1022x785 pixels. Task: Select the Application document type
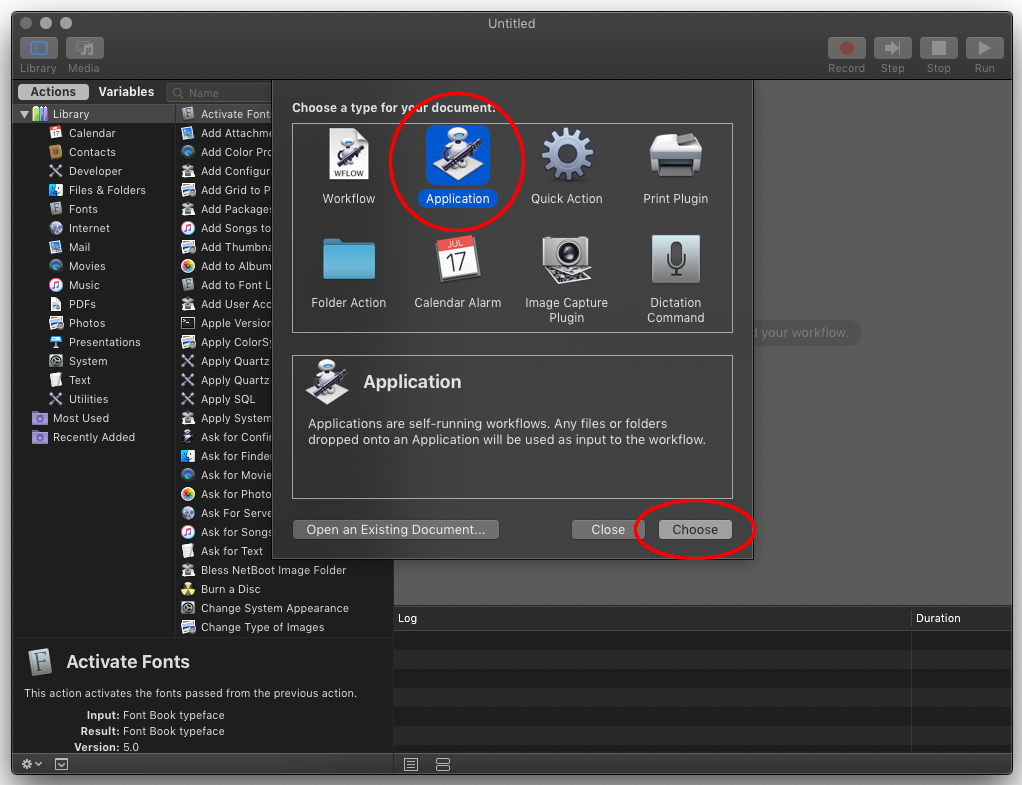coord(458,167)
